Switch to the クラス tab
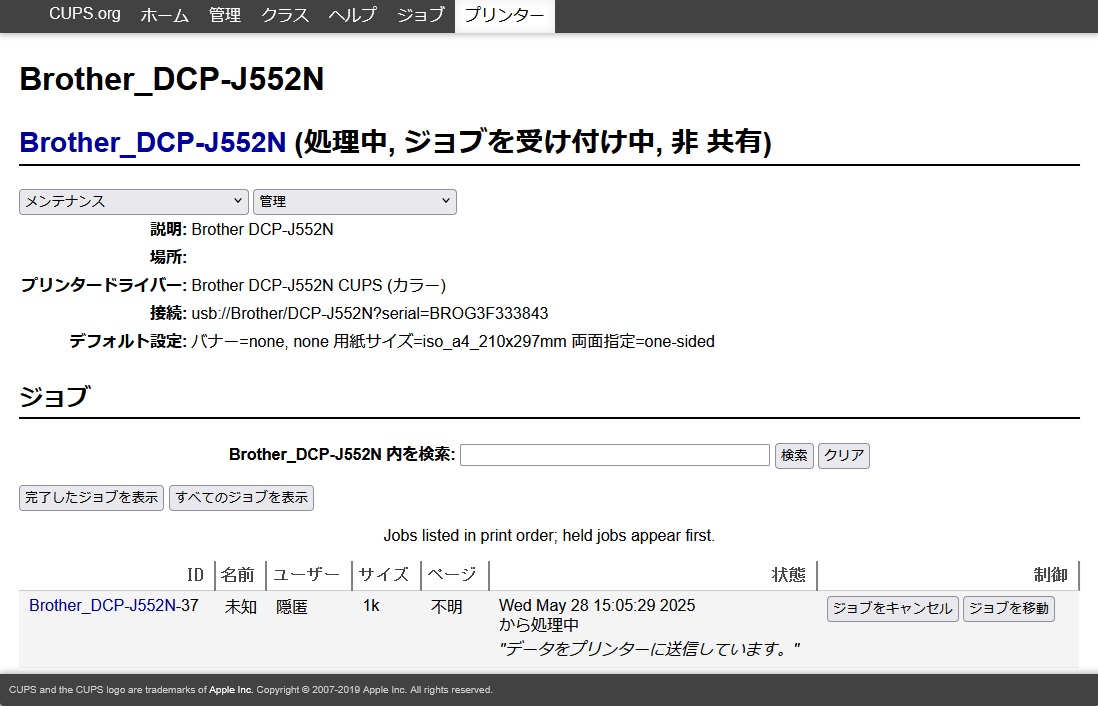The image size is (1098, 706). click(x=285, y=15)
